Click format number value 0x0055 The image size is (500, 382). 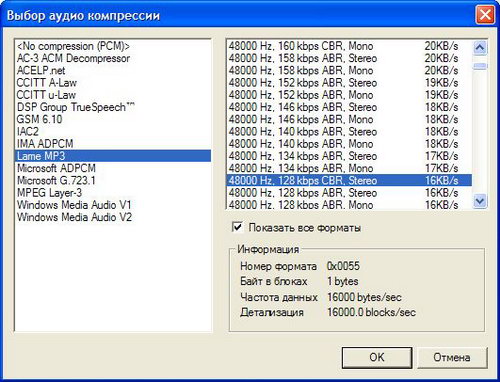pyautogui.click(x=343, y=266)
